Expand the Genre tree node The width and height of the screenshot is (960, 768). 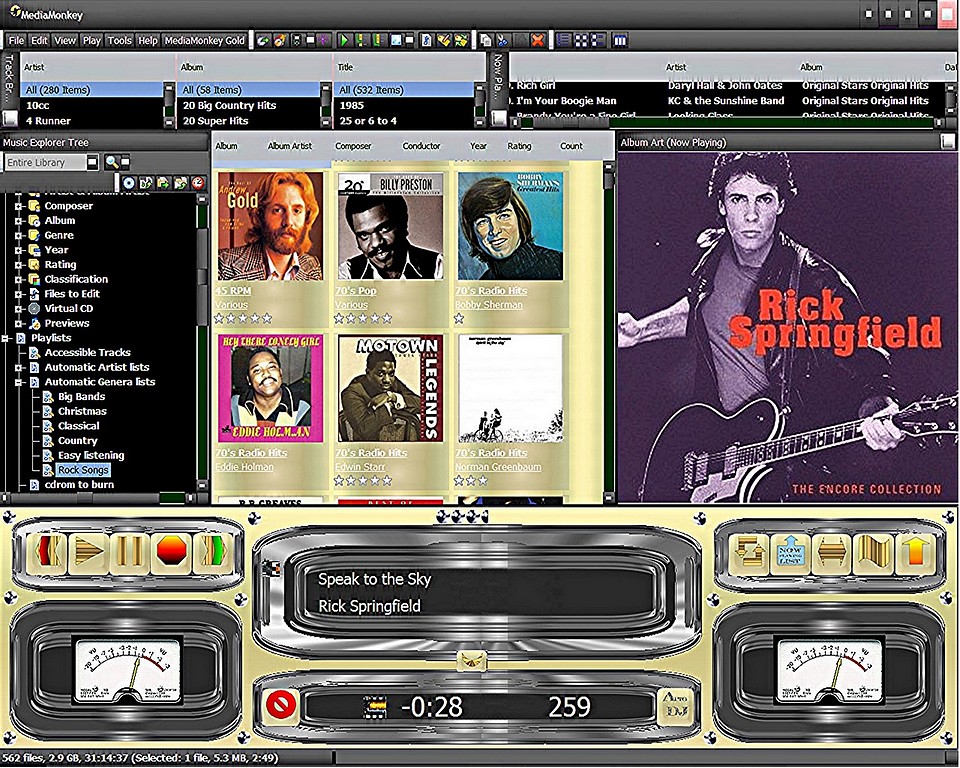coord(19,236)
